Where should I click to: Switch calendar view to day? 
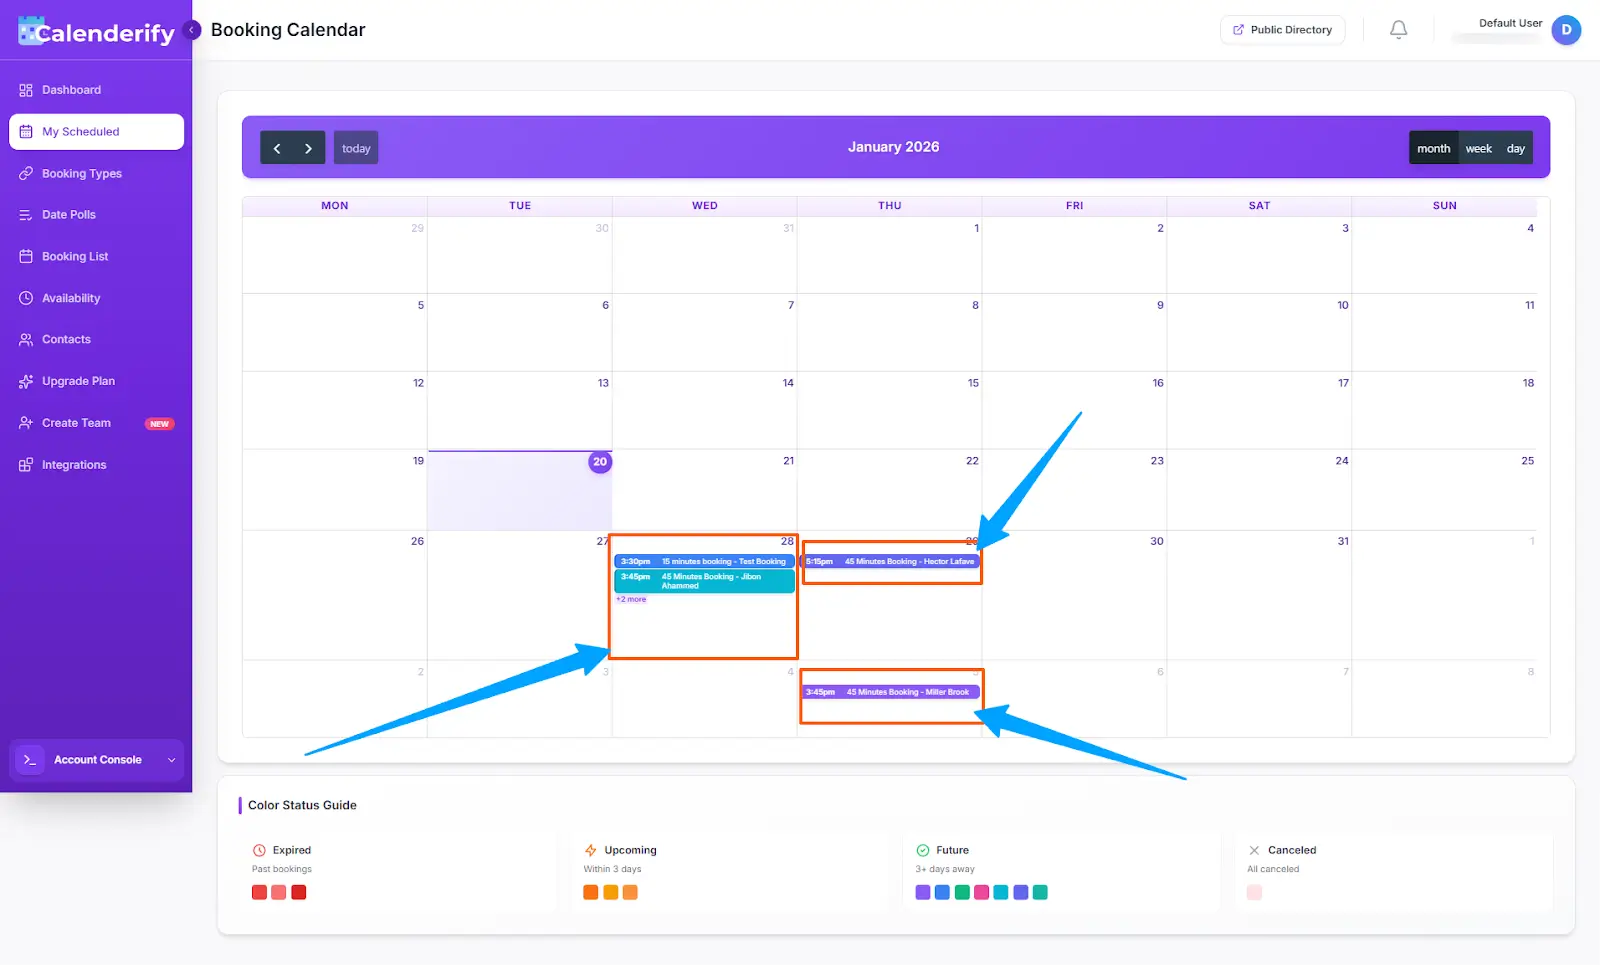coord(1515,147)
